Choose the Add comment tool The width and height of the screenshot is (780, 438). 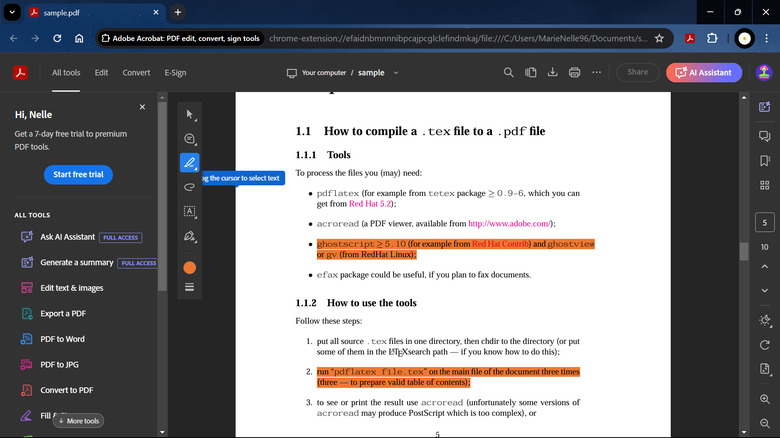click(x=189, y=139)
